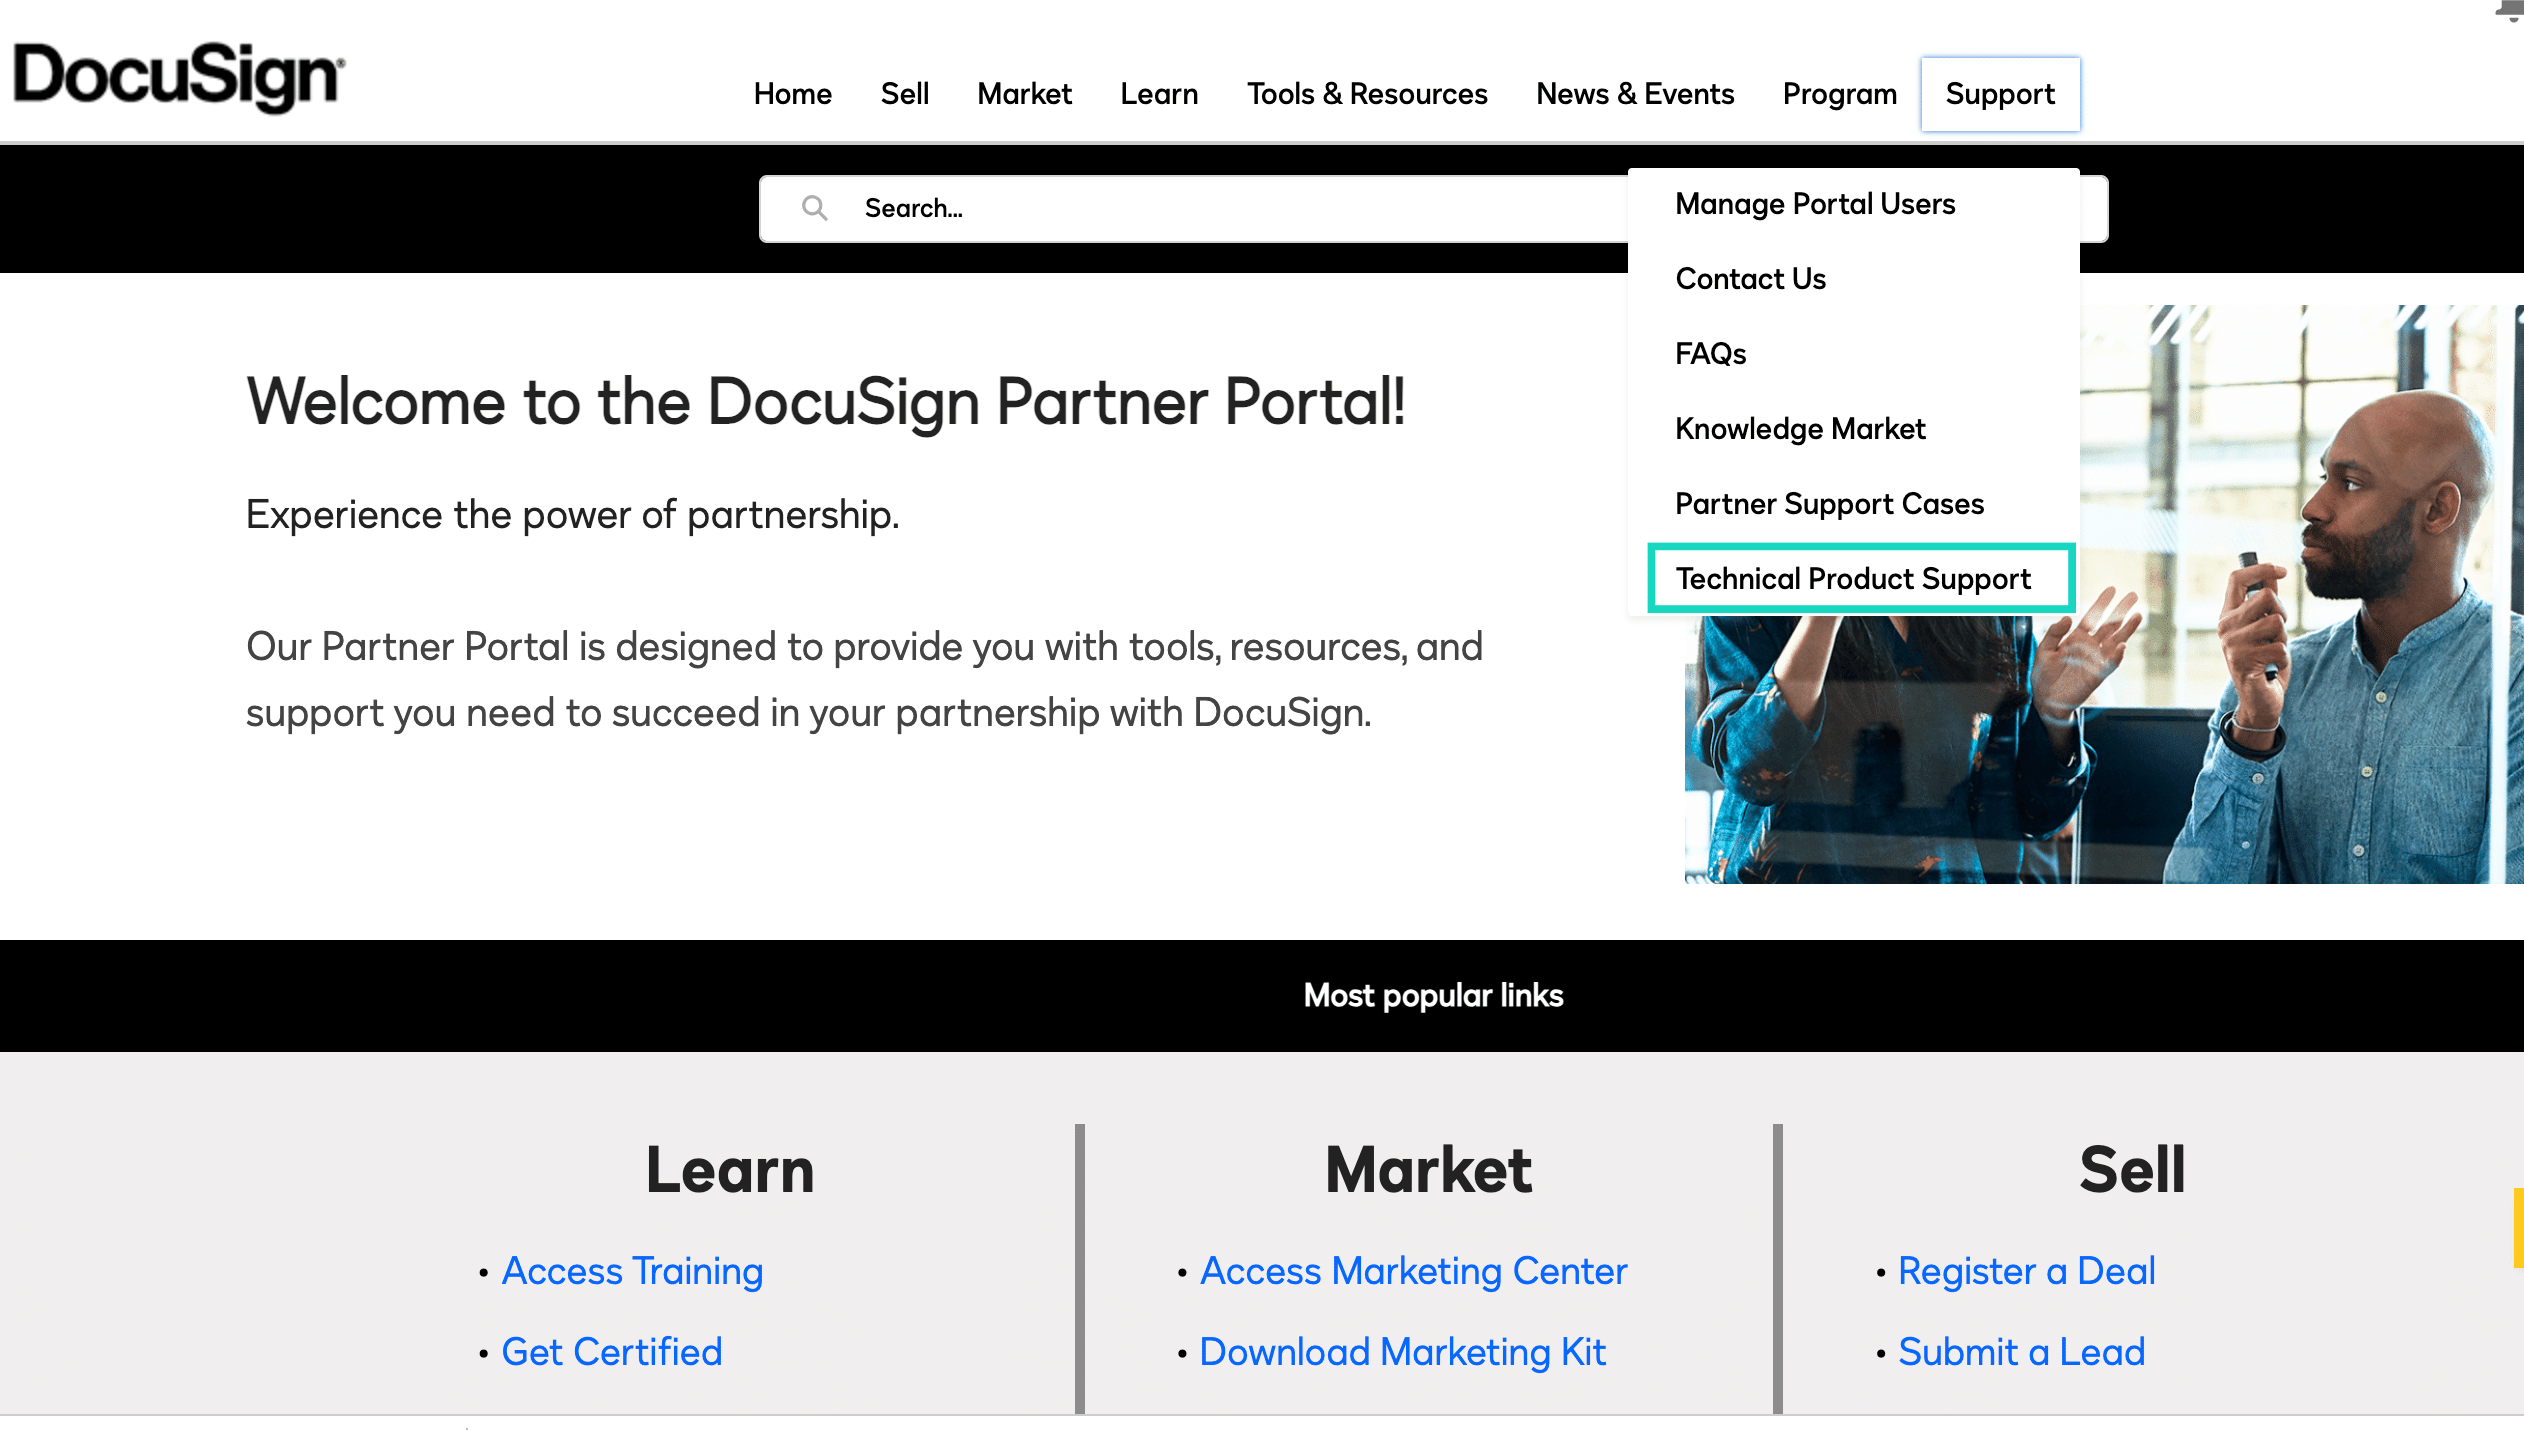Click the search magnifier icon
This screenshot has height=1430, width=2524.
click(815, 208)
